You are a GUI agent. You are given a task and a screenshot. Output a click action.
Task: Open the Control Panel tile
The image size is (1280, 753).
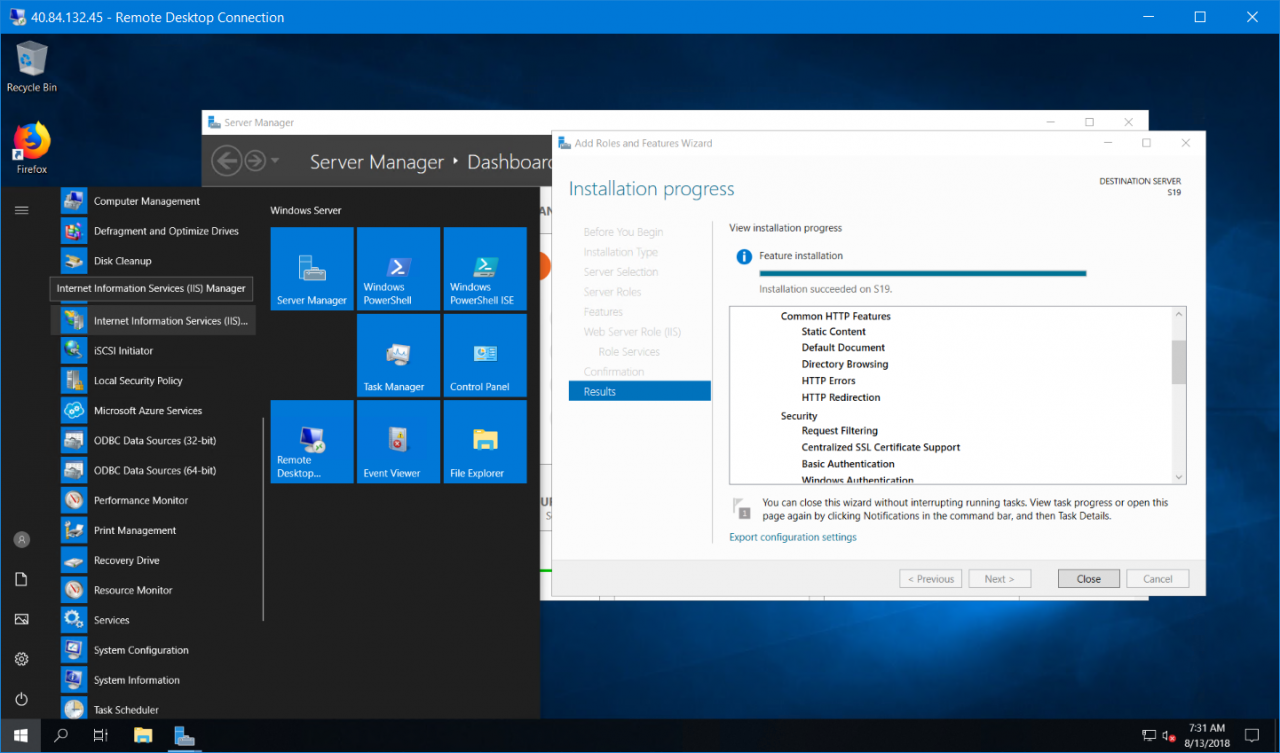coord(485,355)
